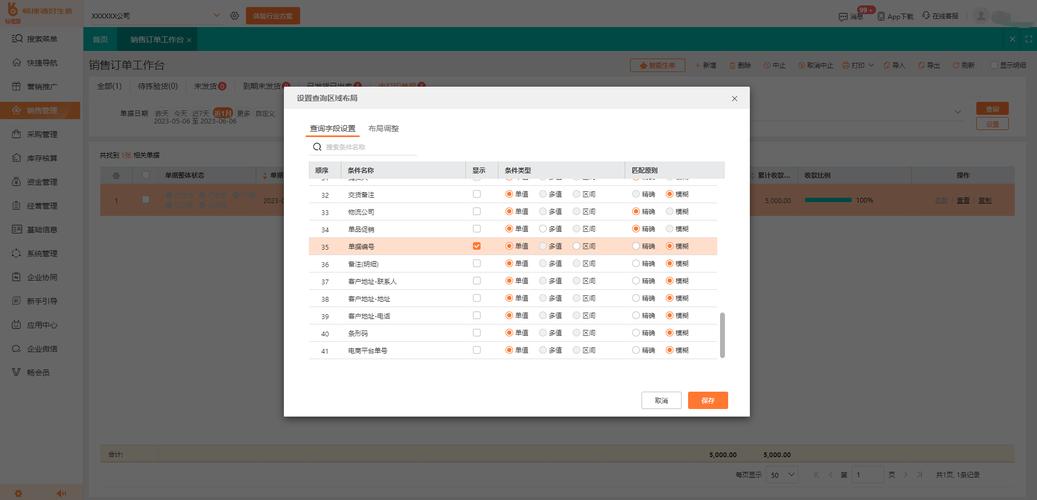Image resolution: width=1037 pixels, height=500 pixels.
Task: Open 企业协同 icon in sidebar
Action: pyautogui.click(x=18, y=277)
